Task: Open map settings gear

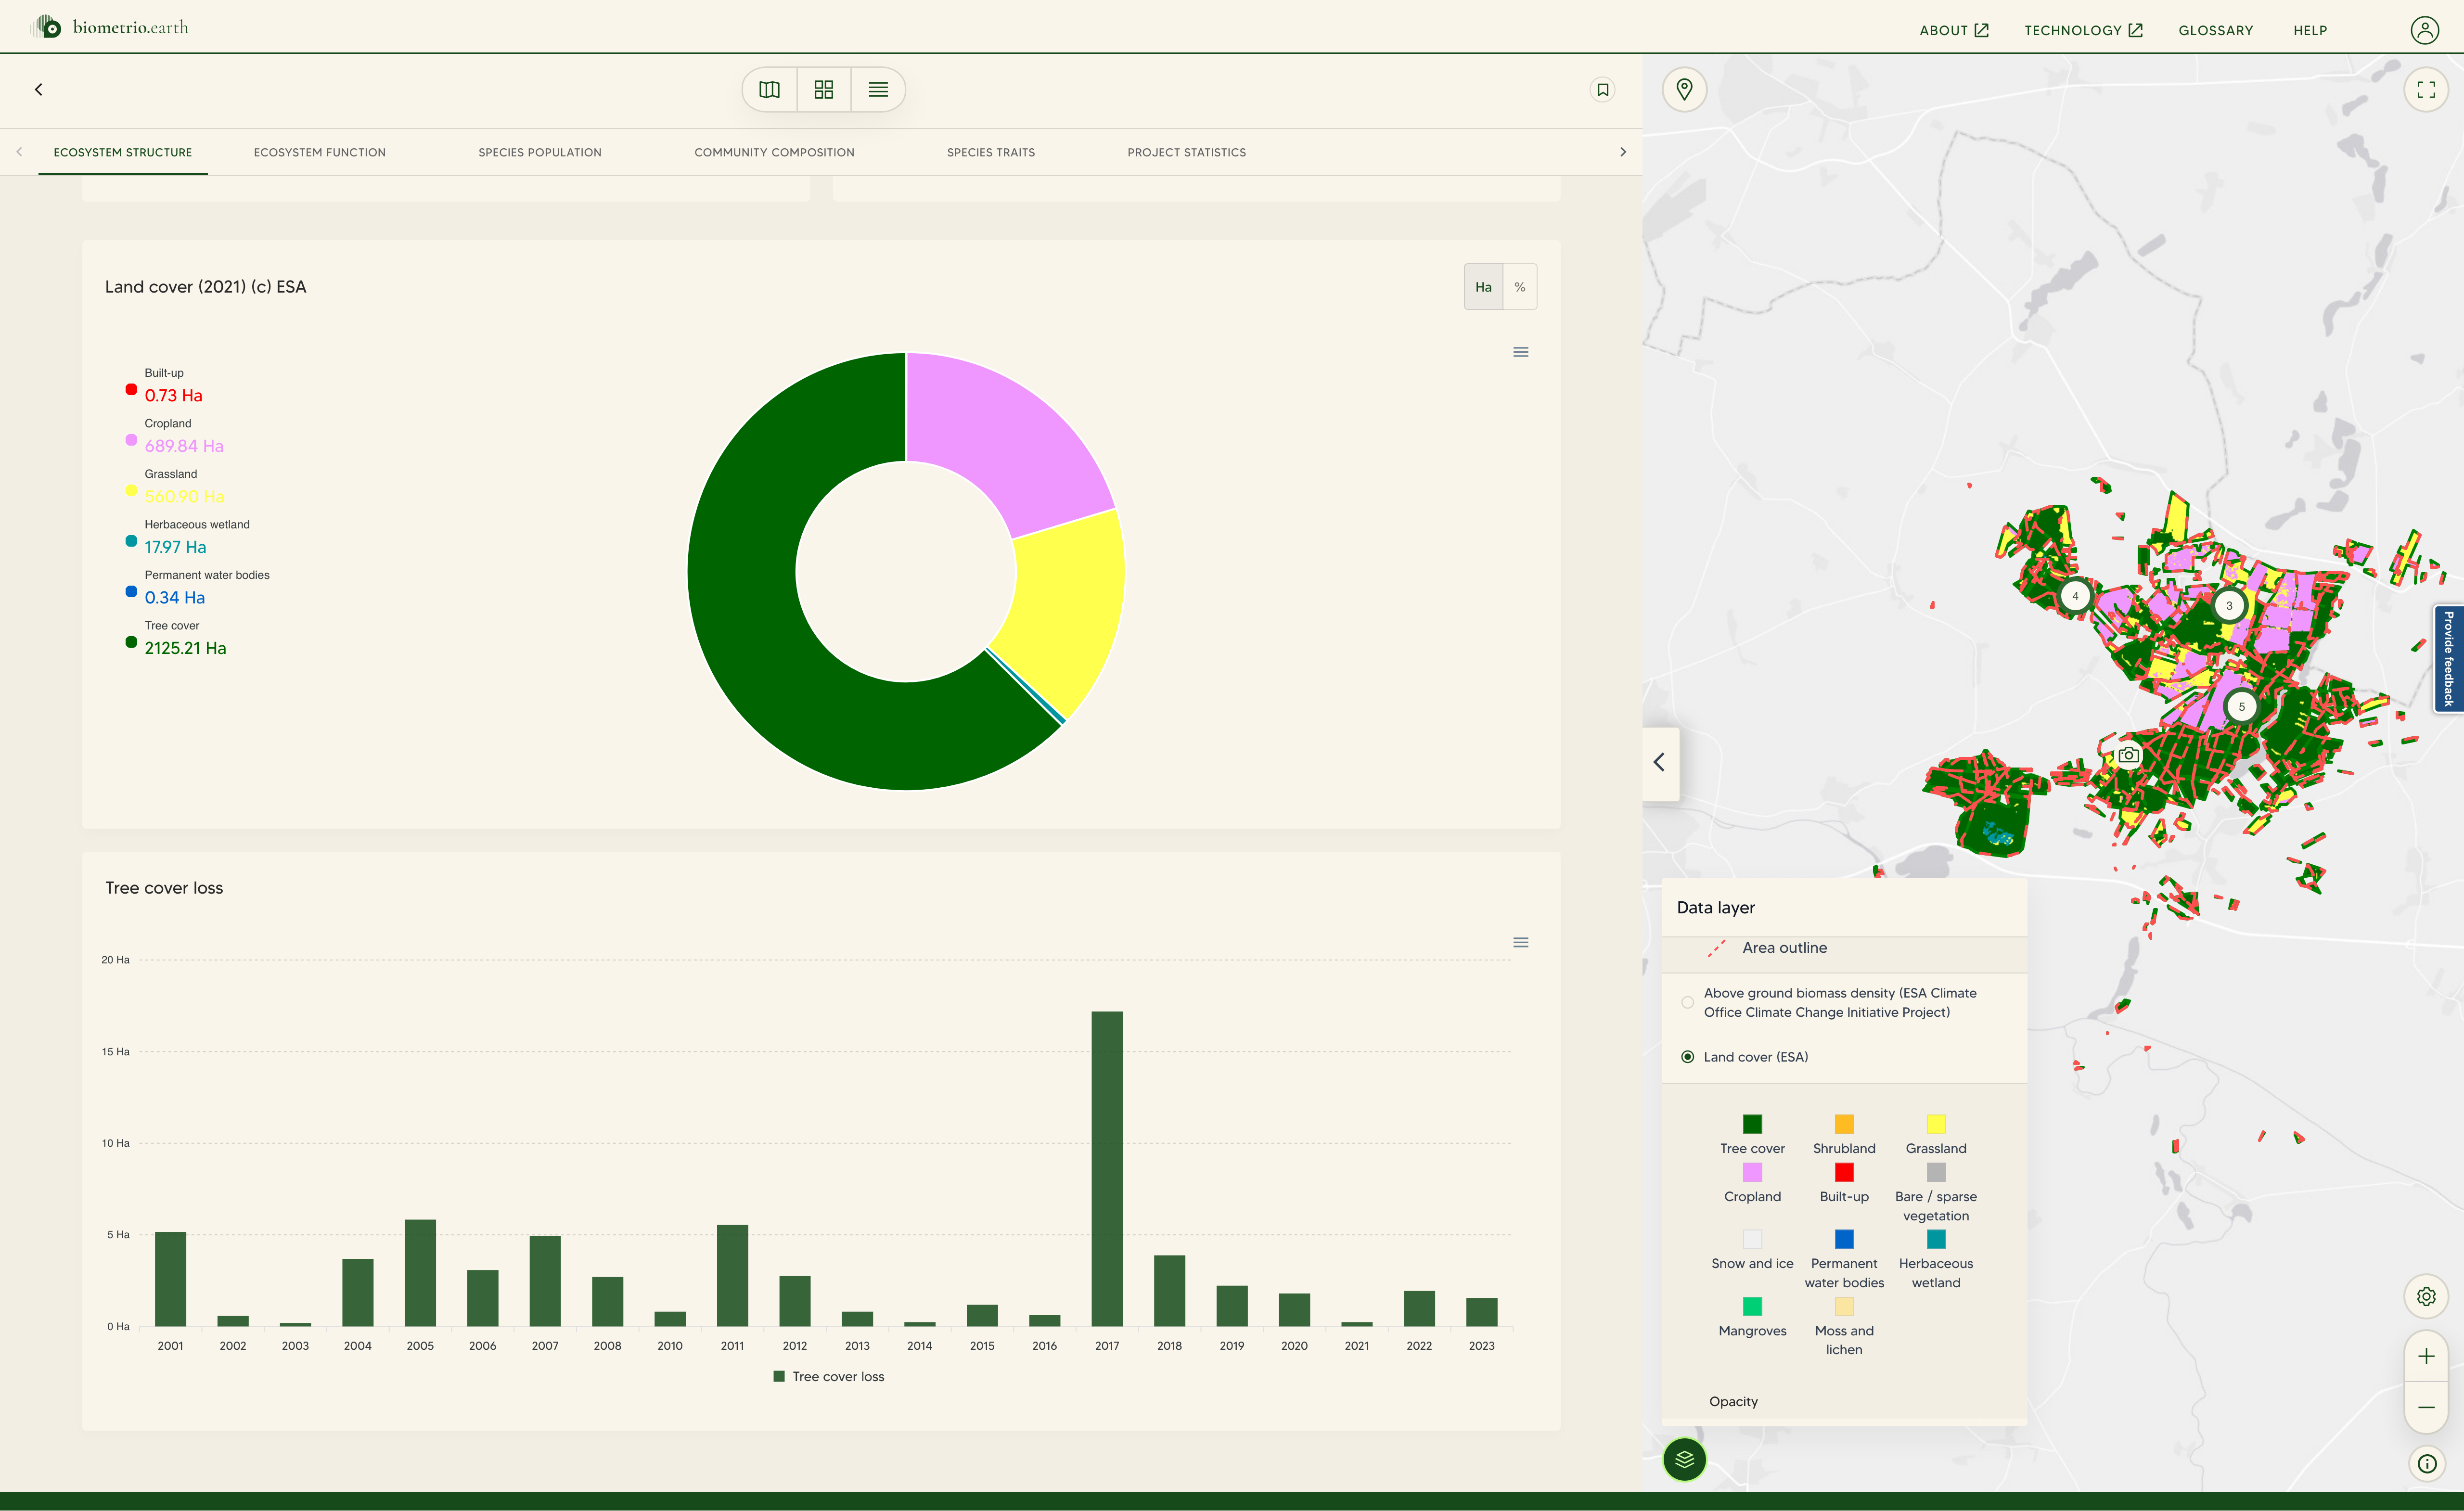Action: pyautogui.click(x=2426, y=1296)
